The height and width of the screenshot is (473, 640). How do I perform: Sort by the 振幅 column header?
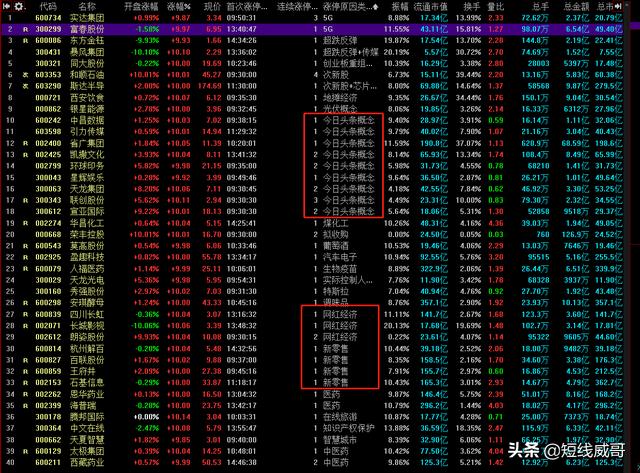(400, 7)
